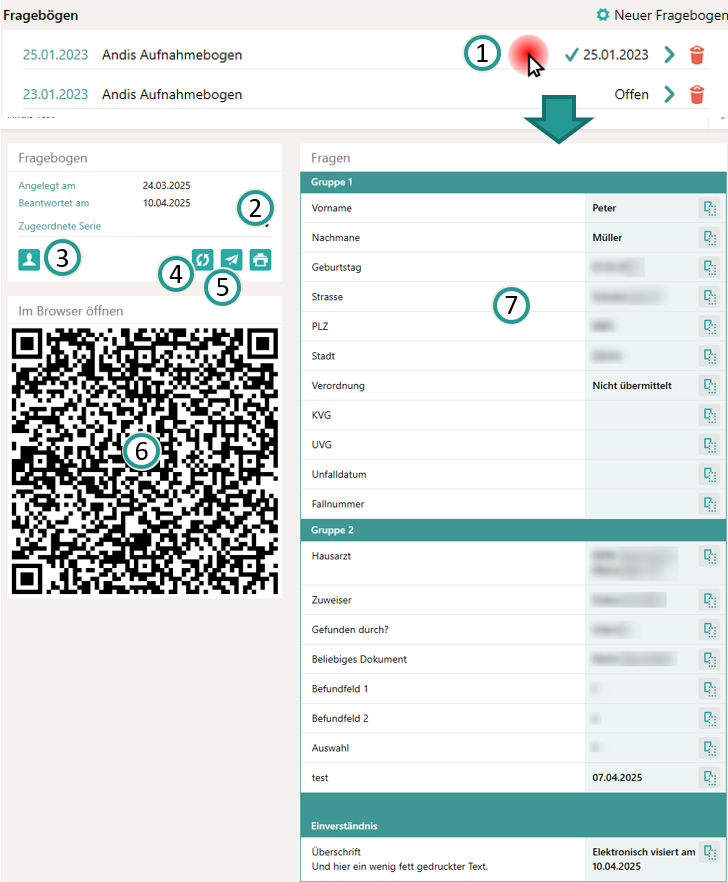
Task: Expand the 25.01.2023 questionnaire row chevron
Action: 669,55
